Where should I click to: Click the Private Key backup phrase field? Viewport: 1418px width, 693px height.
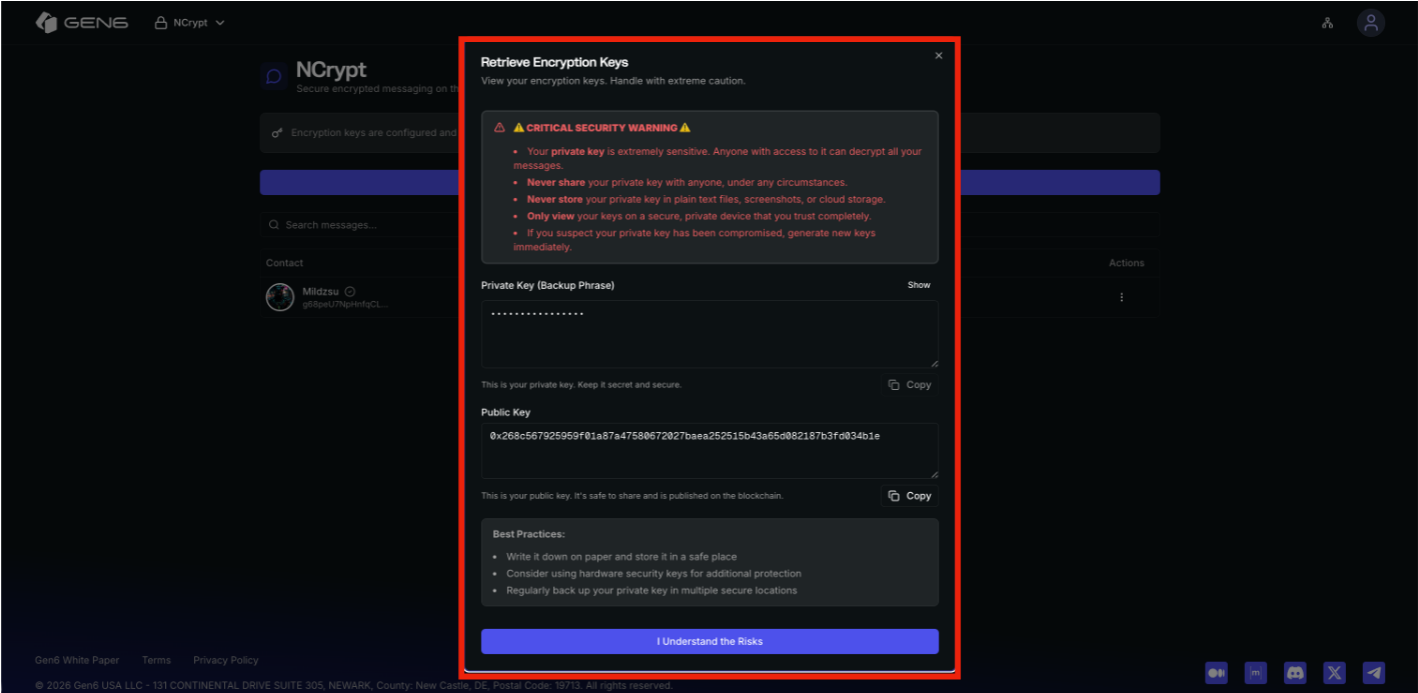click(709, 334)
